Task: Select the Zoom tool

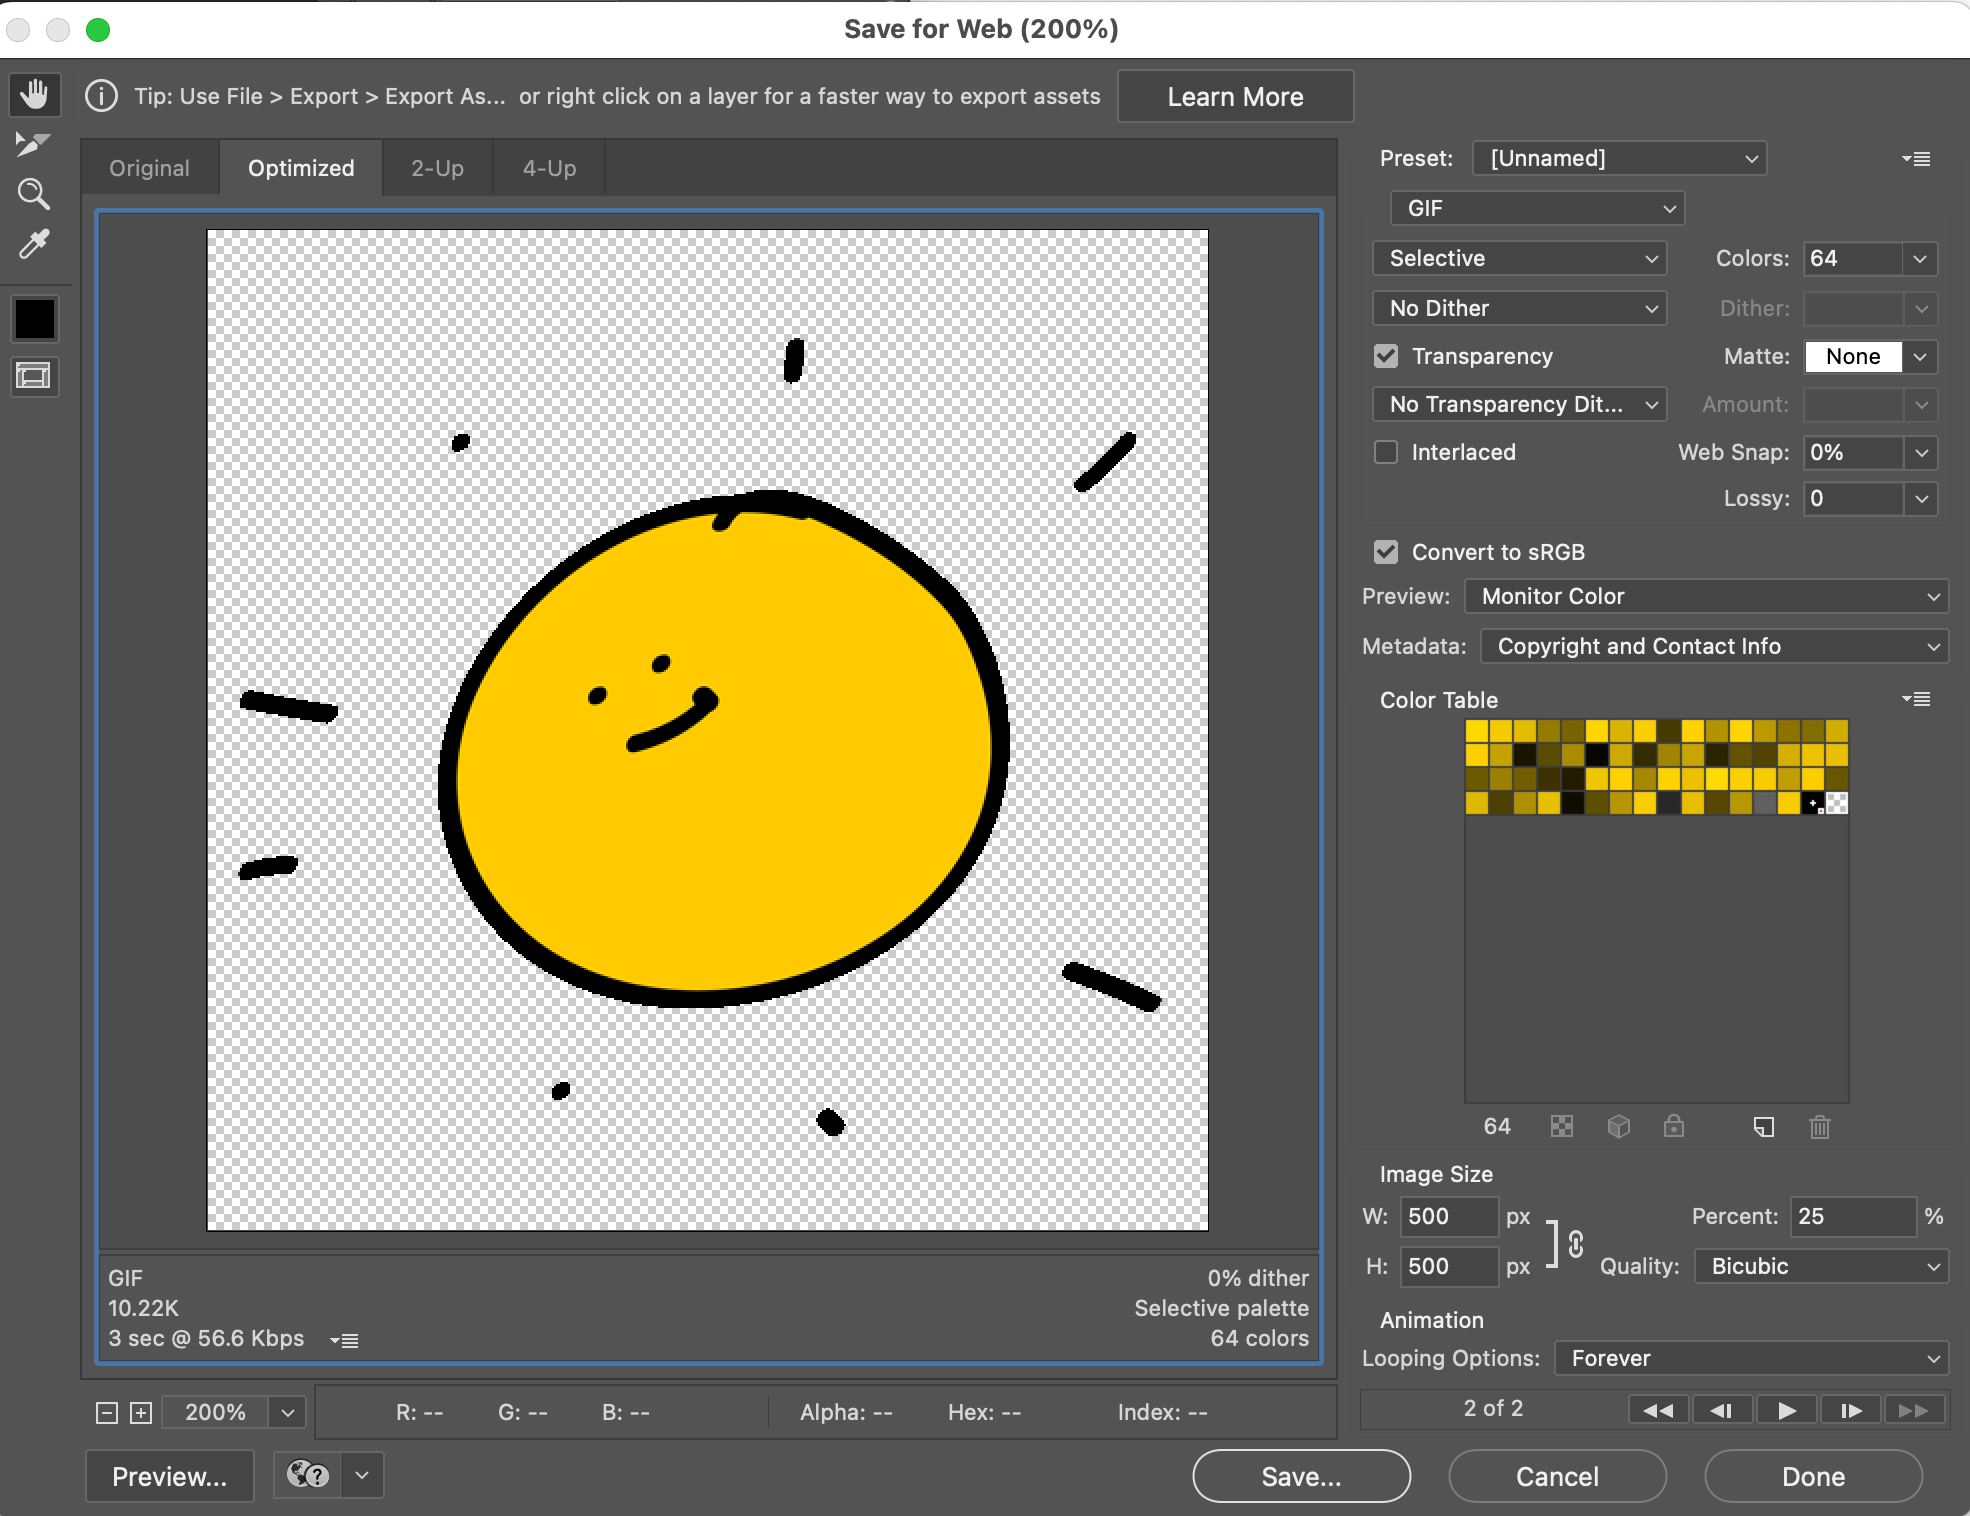Action: 34,193
